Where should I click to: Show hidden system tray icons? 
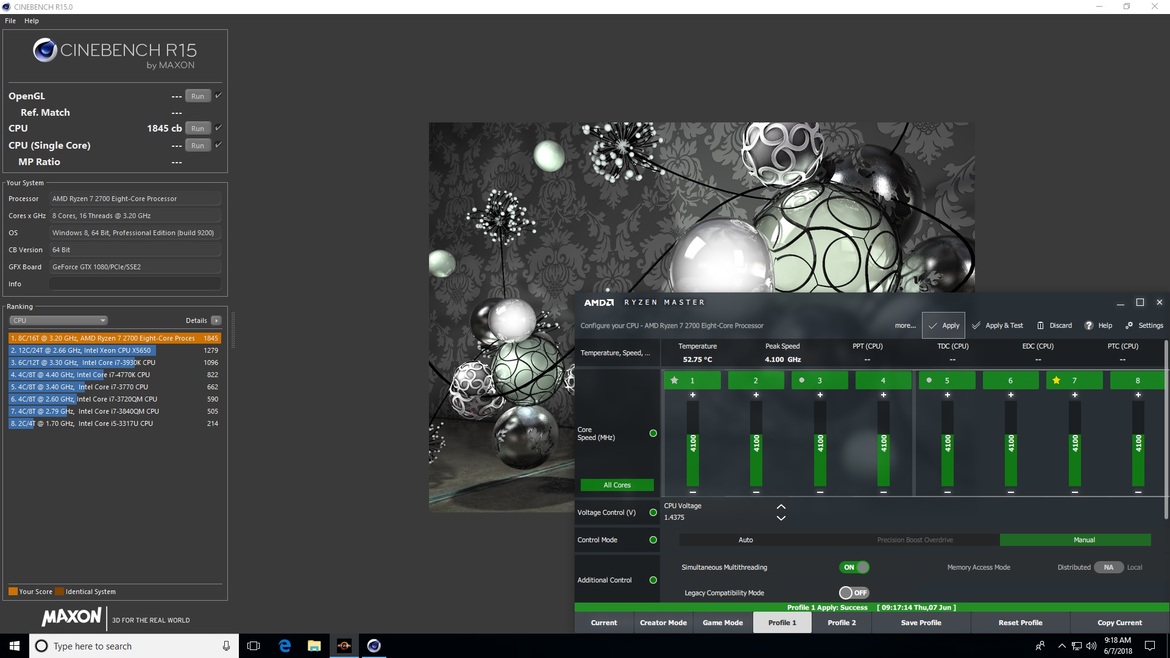(1061, 646)
